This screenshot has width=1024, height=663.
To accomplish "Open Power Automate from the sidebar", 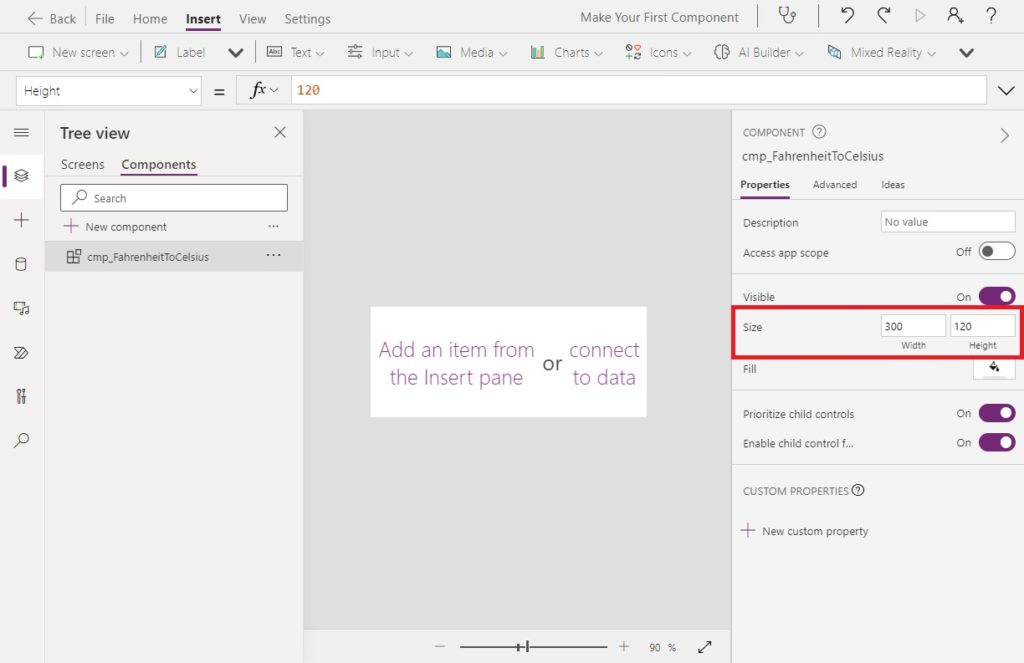I will [x=22, y=352].
